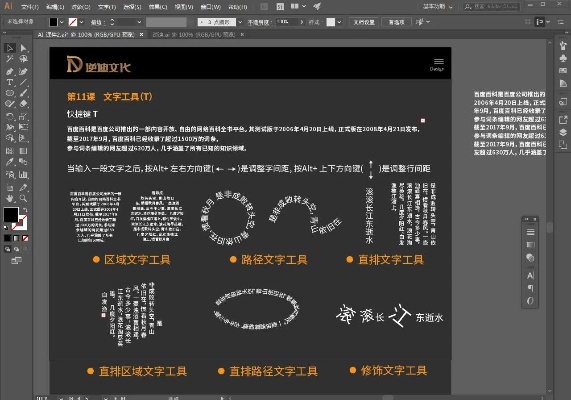The width and height of the screenshot is (571, 400).
Task: Select the Rotate tool
Action: pos(10,117)
